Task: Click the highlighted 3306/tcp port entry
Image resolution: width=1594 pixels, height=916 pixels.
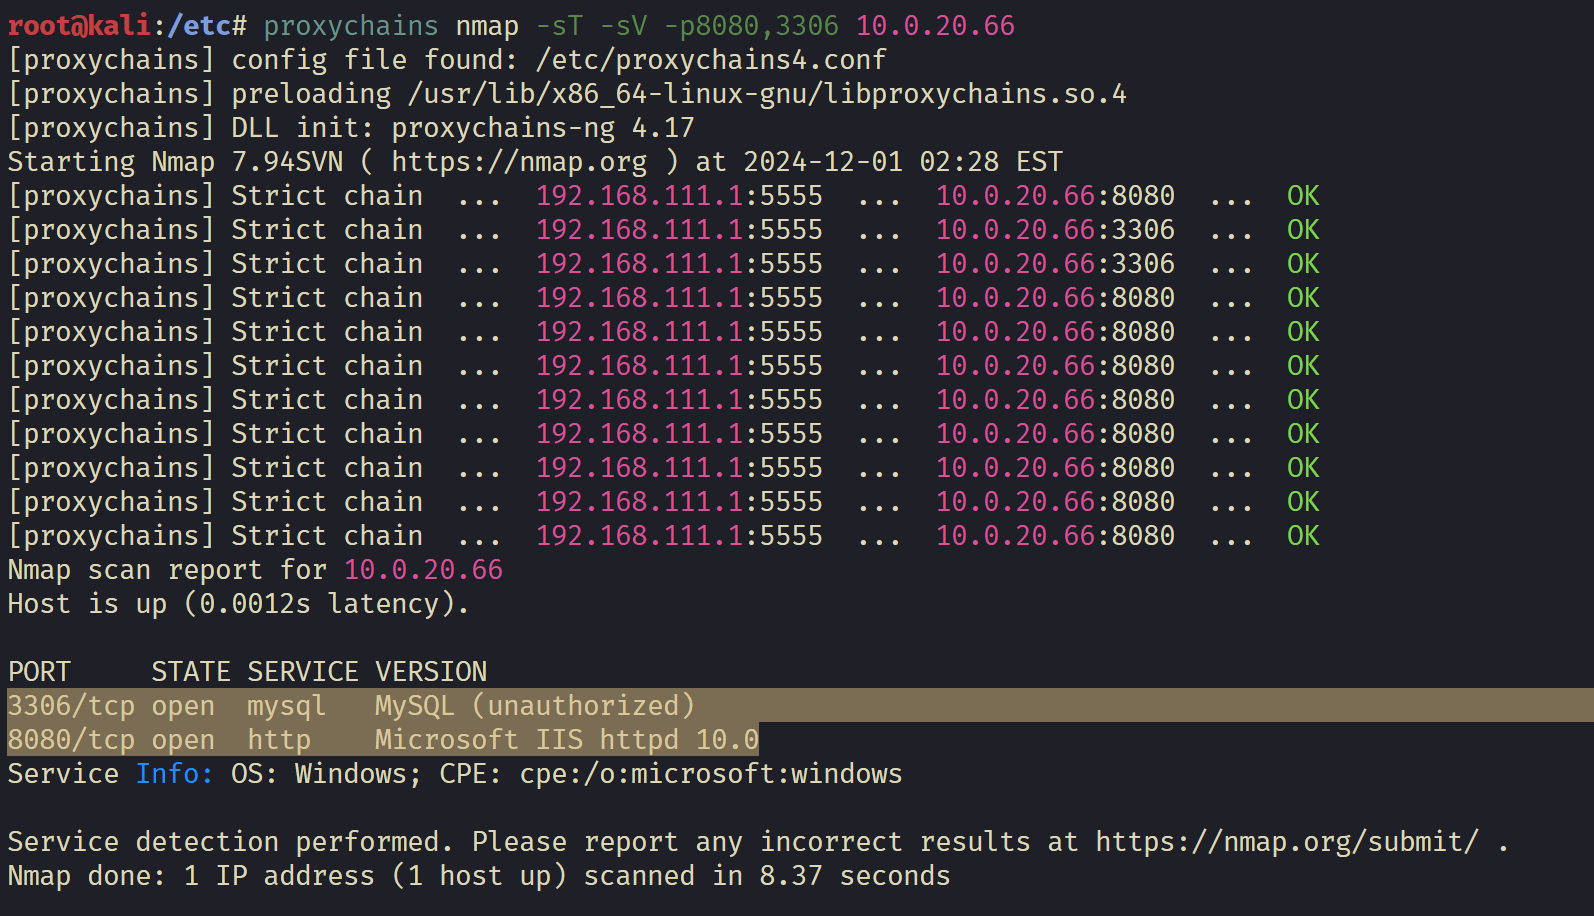Action: [x=71, y=706]
